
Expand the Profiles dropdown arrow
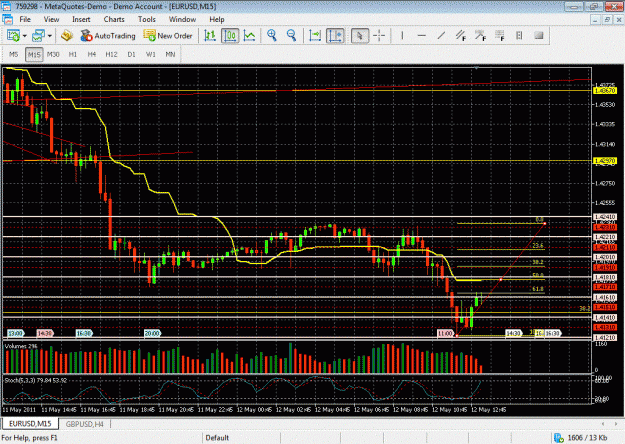[50, 36]
